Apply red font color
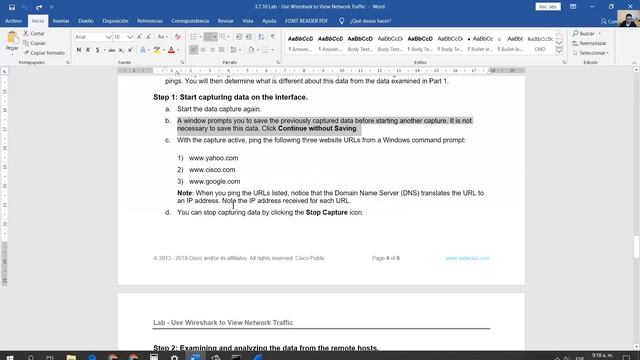This screenshot has width=640, height=360. [171, 50]
